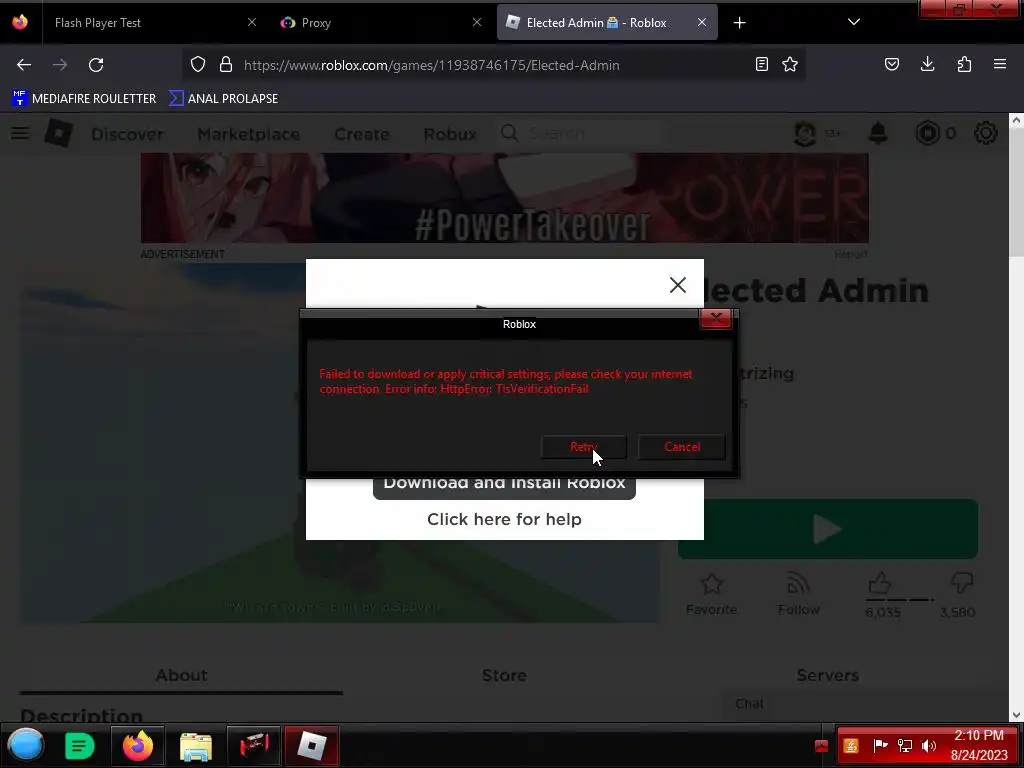Follow the Elected Admin game
This screenshot has width=1024, height=768.
tap(798, 594)
